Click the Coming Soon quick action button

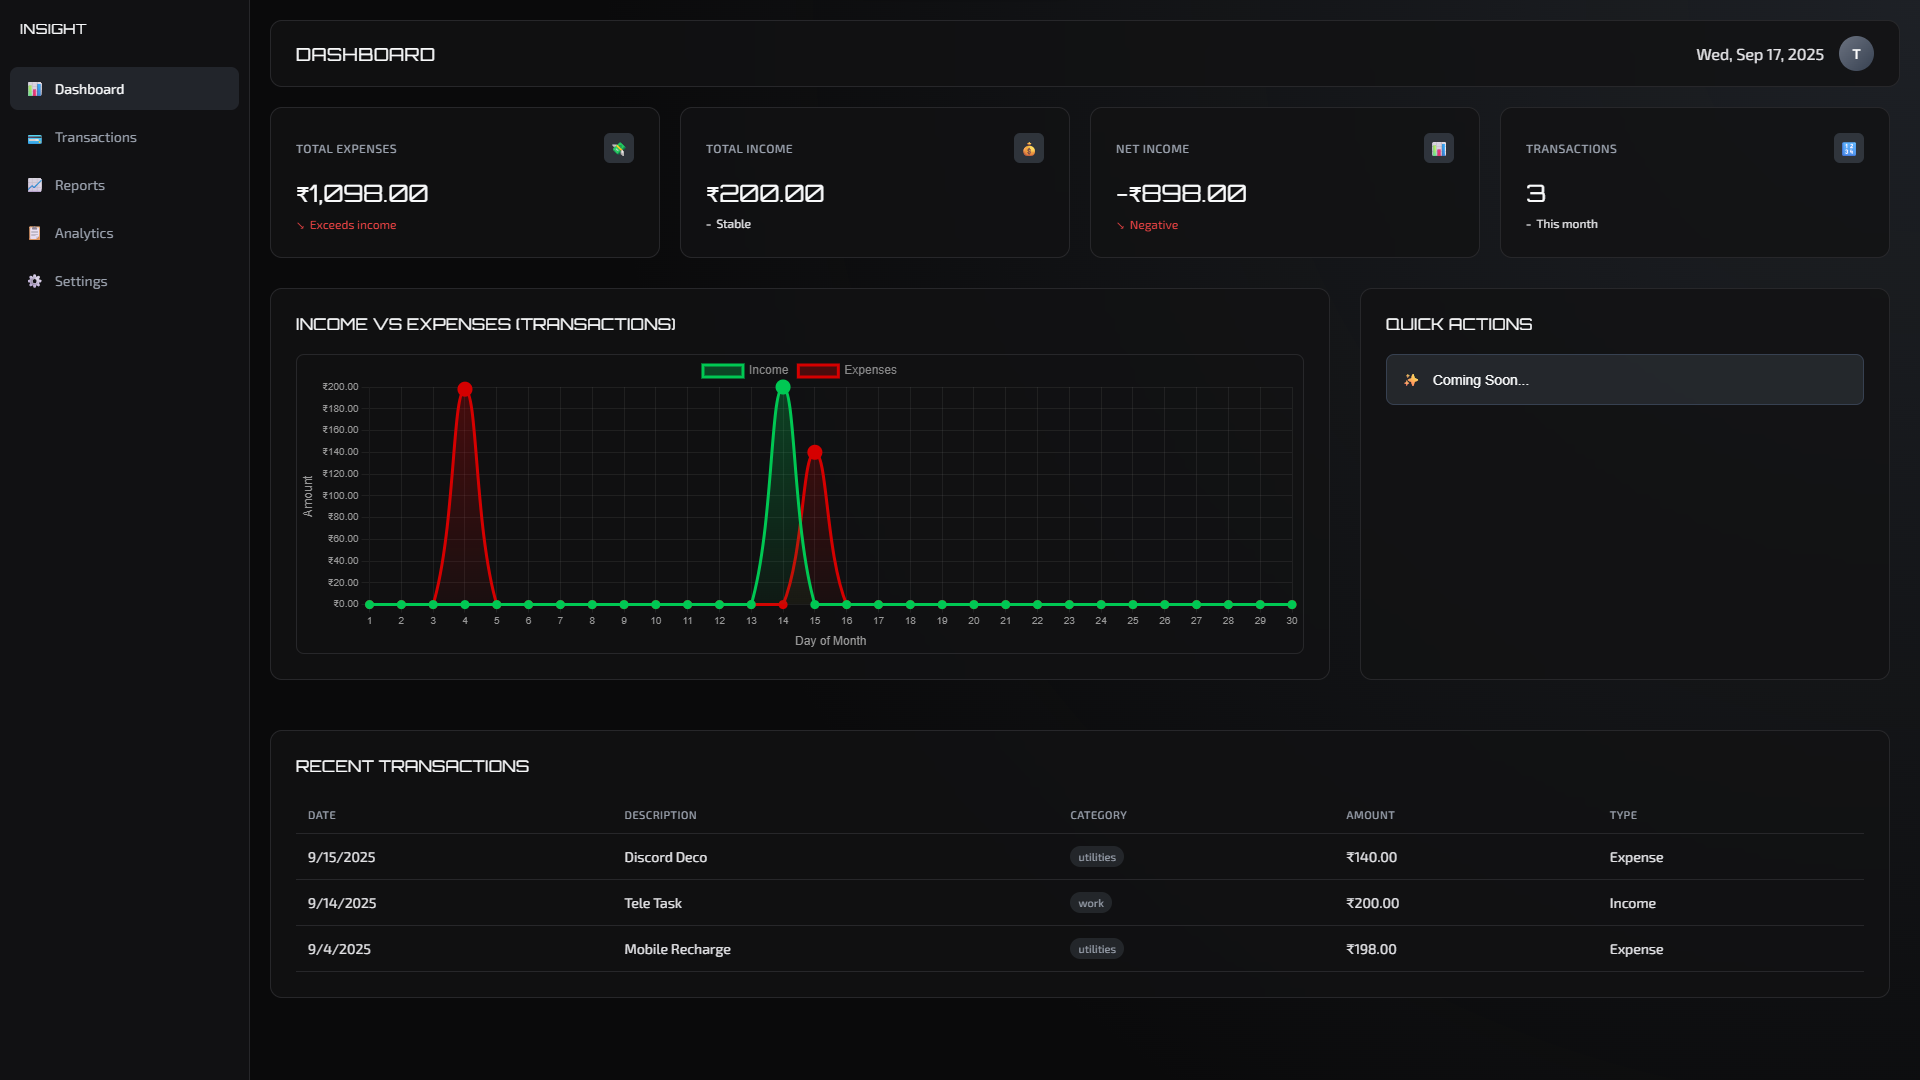(x=1624, y=380)
